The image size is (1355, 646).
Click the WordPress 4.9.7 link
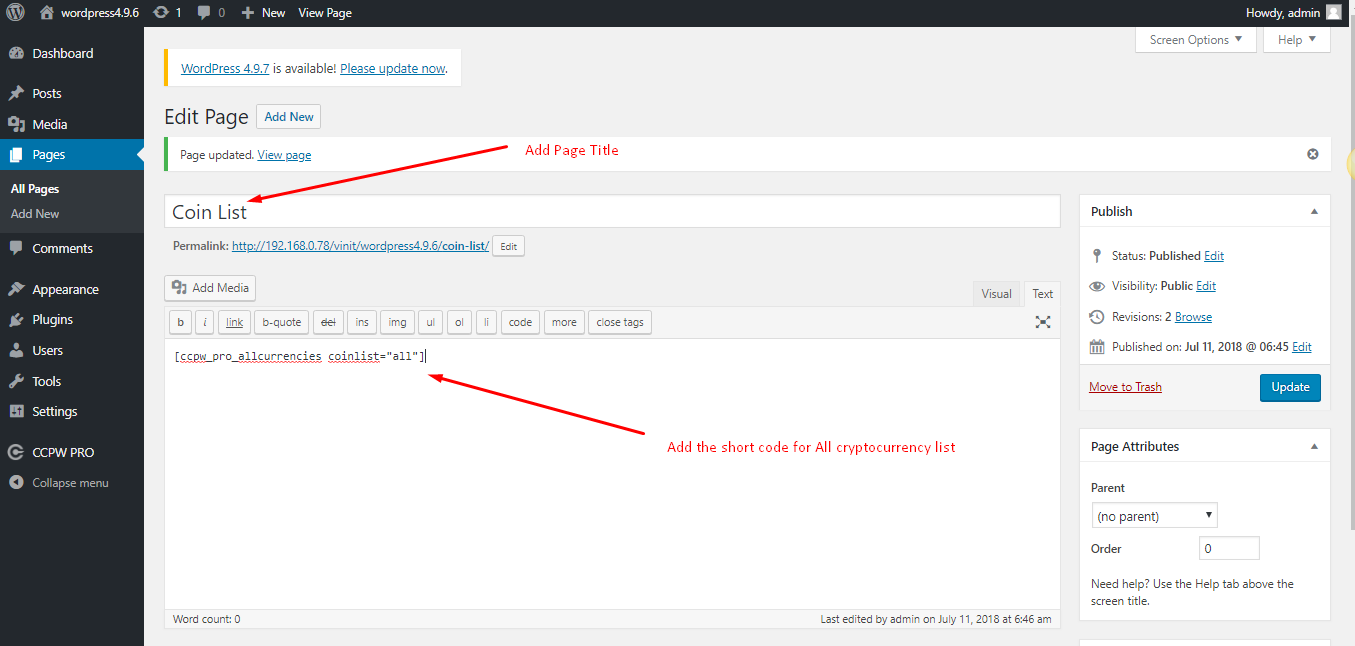click(x=225, y=69)
